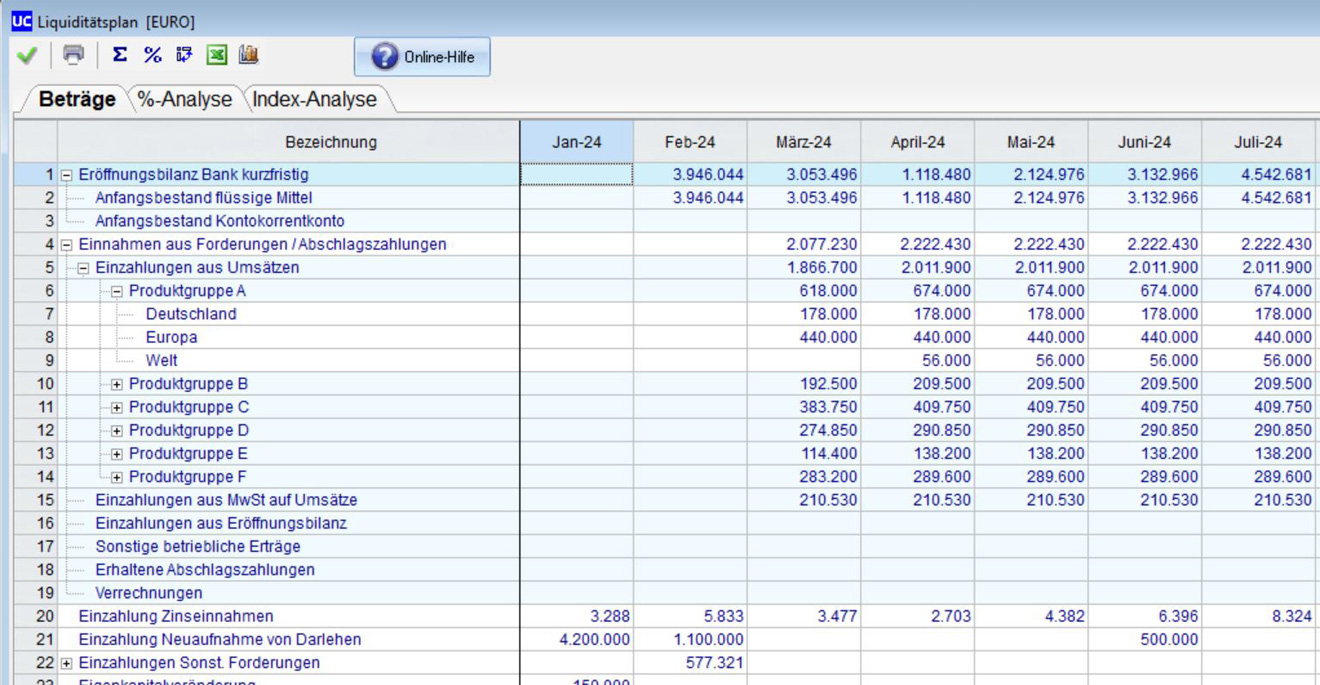Click the percent symbol toolbar icon
This screenshot has width=1320, height=685.
(152, 55)
